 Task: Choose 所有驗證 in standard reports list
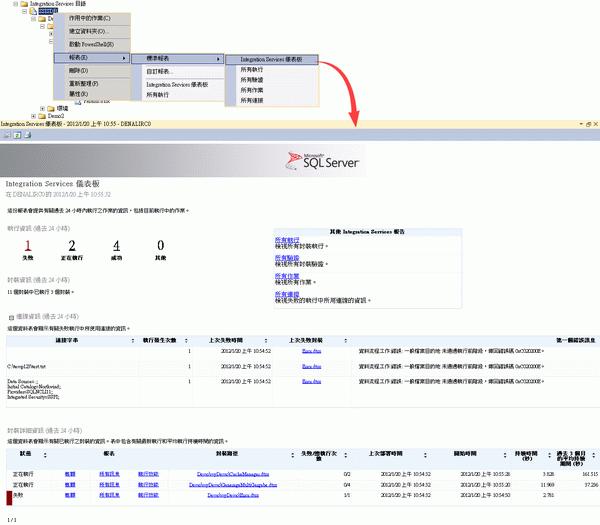pyautogui.click(x=272, y=80)
